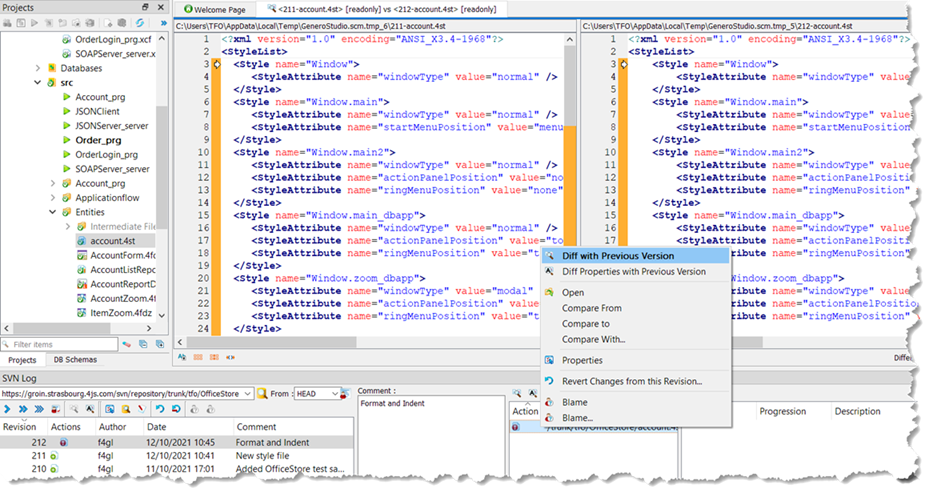Select revision 212 row in SVN Log

(177, 442)
